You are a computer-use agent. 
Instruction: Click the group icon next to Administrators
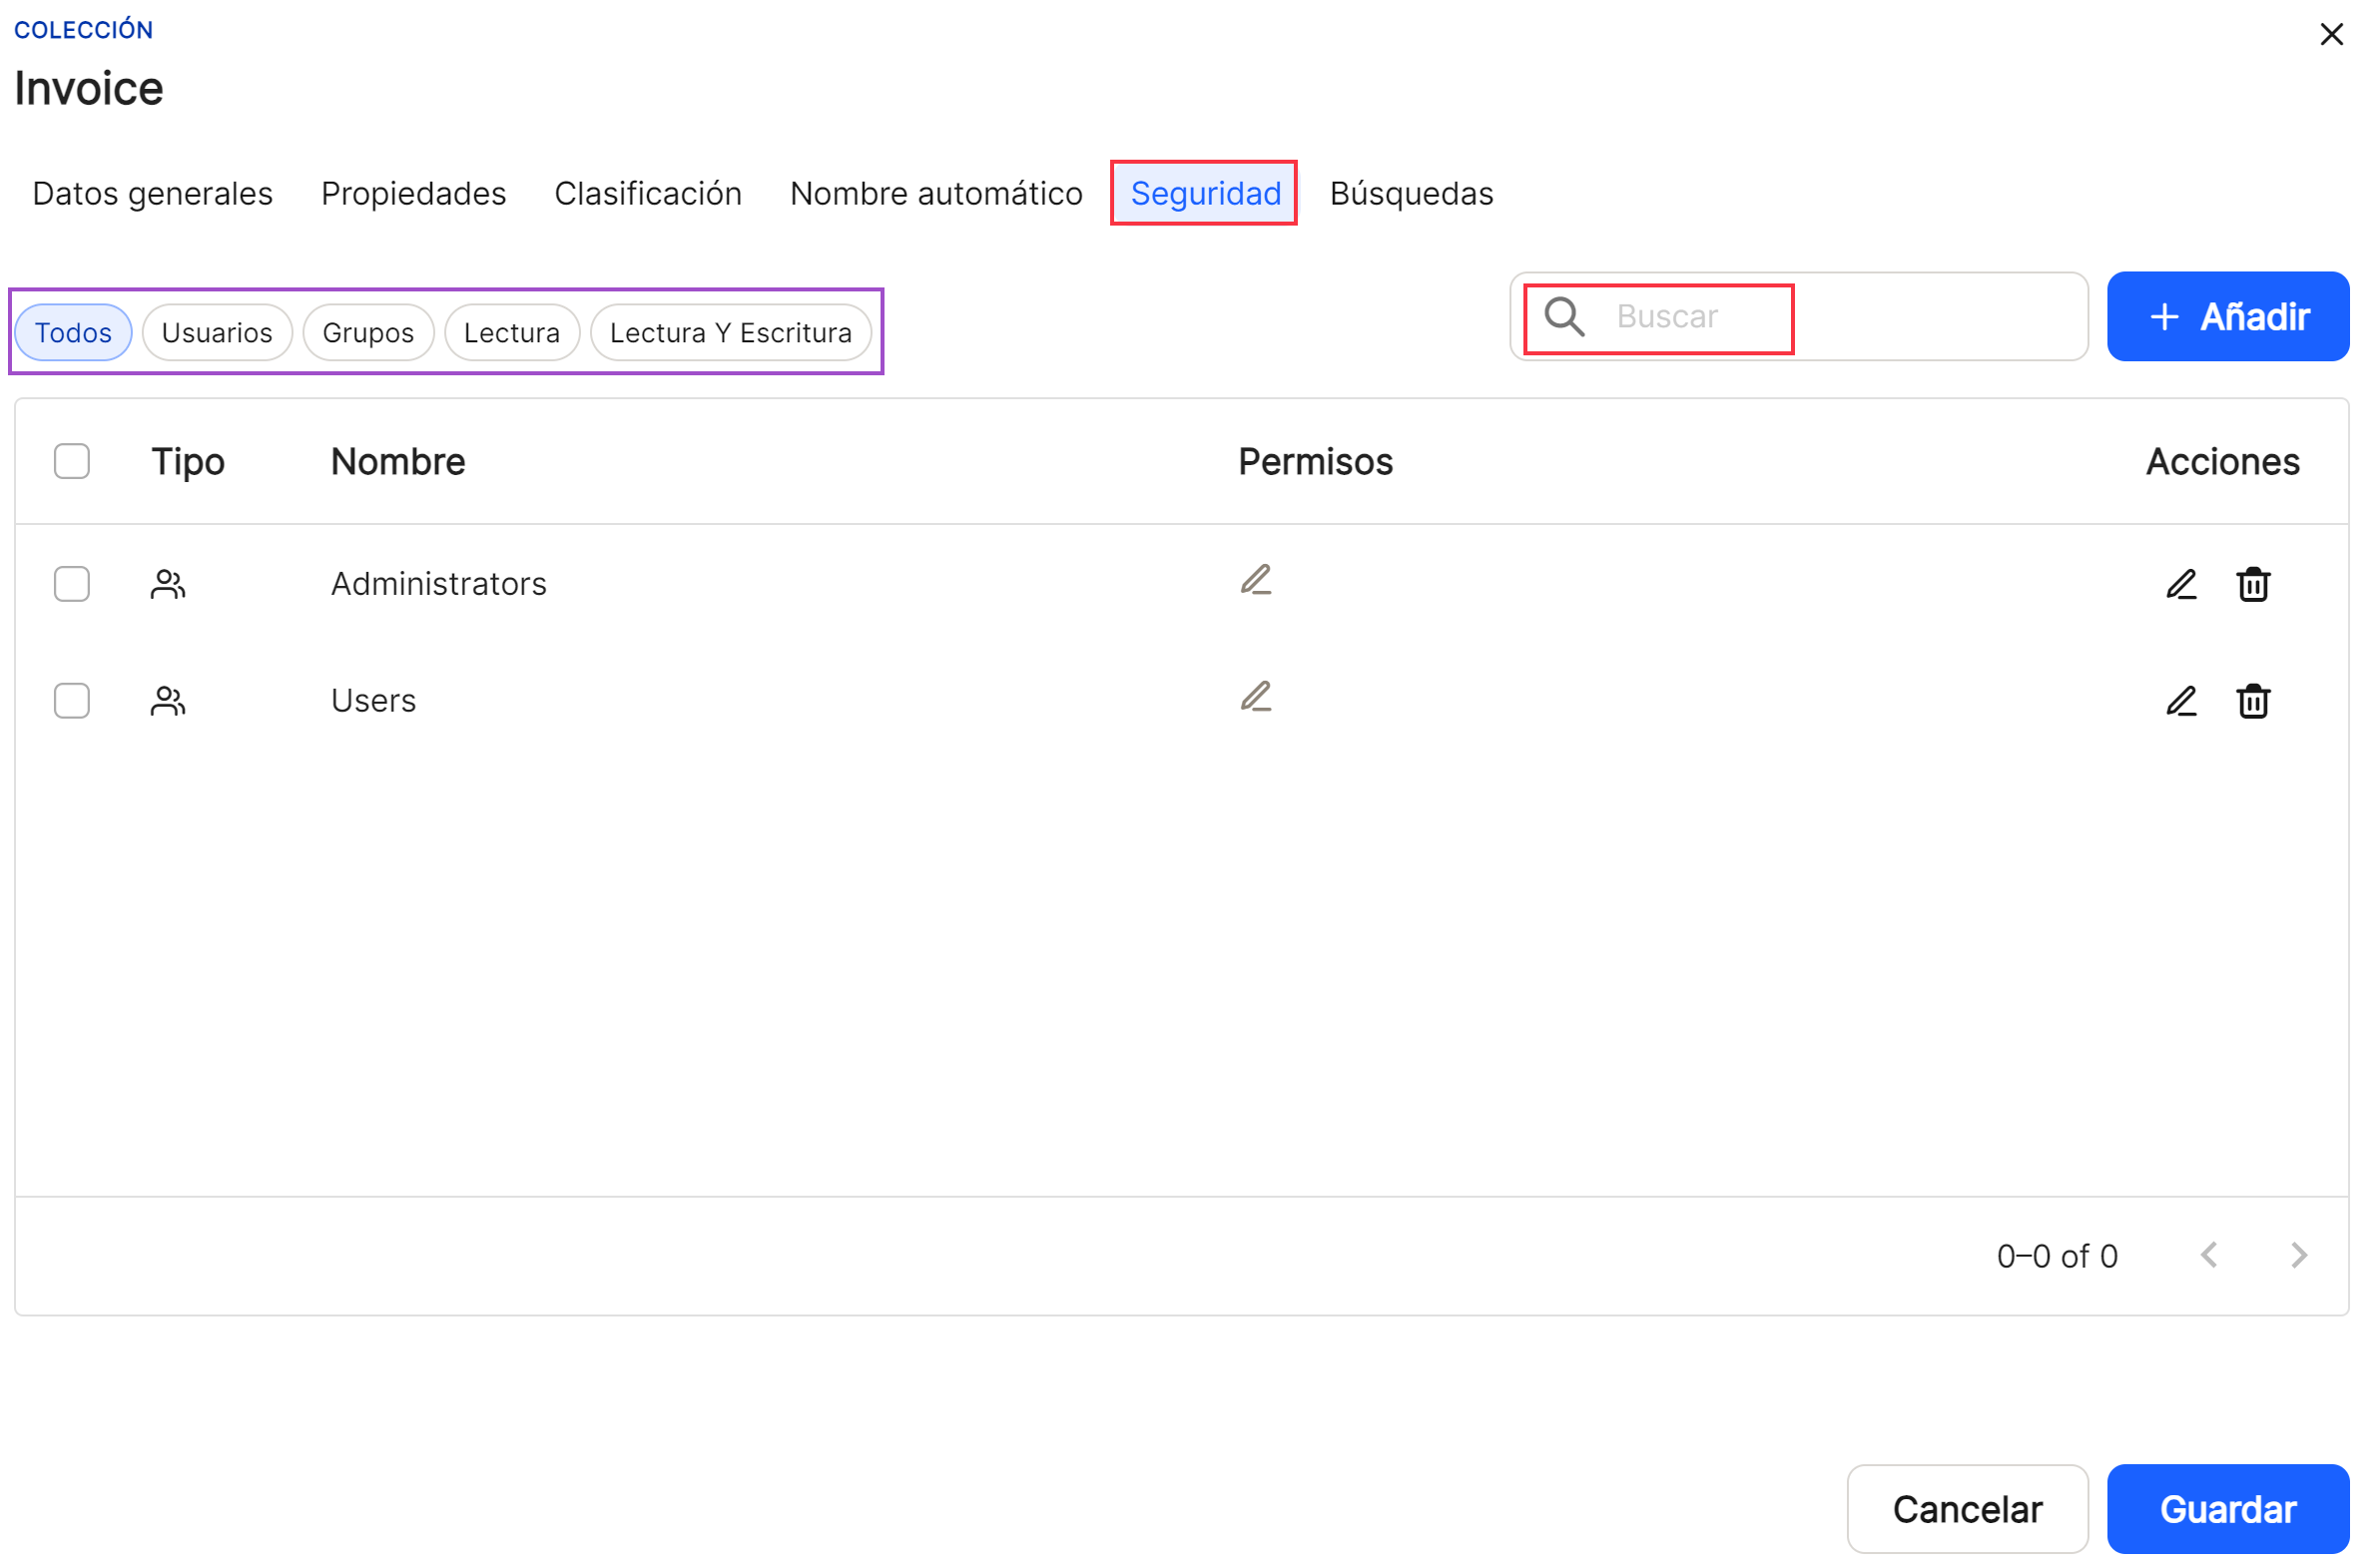(x=169, y=587)
